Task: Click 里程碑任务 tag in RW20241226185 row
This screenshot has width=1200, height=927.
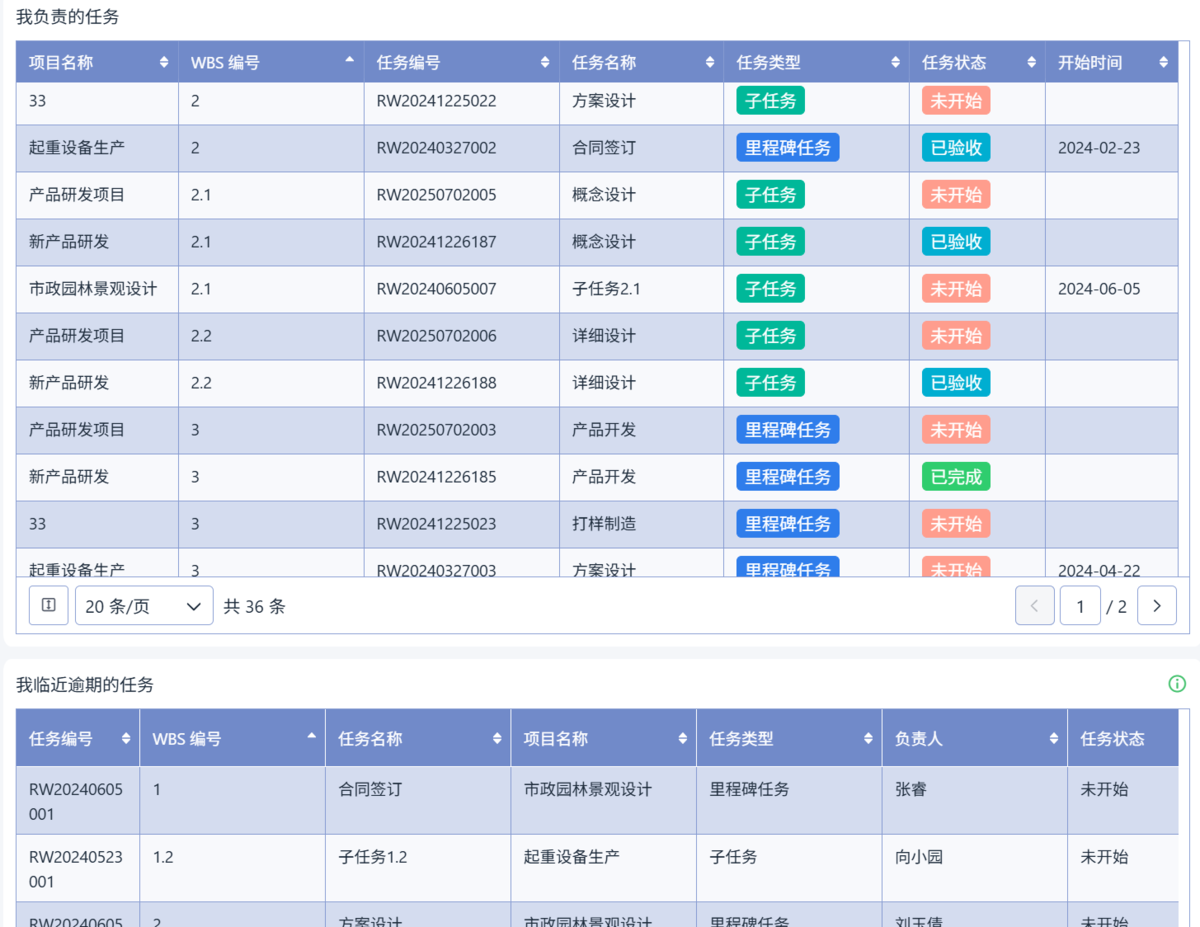Action: [x=787, y=477]
